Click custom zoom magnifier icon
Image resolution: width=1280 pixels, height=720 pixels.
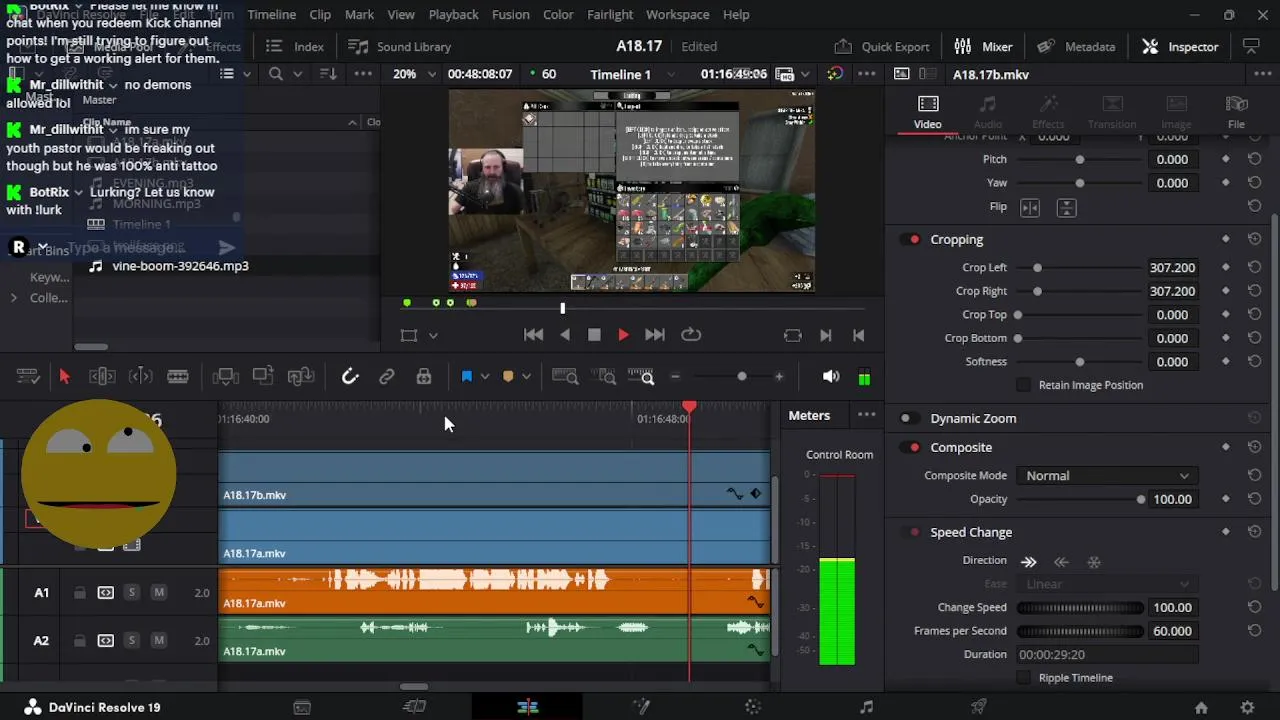641,376
